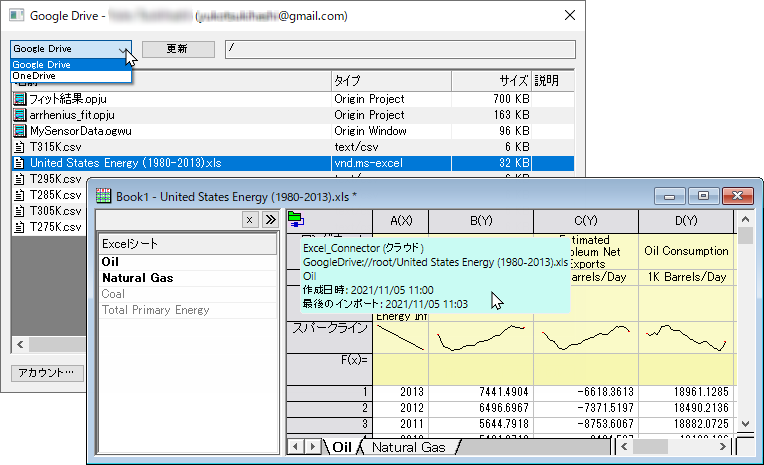Viewport: 764px width, 465px height.
Task: Select the file MySensorData.ogwu
Action: (x=80, y=131)
